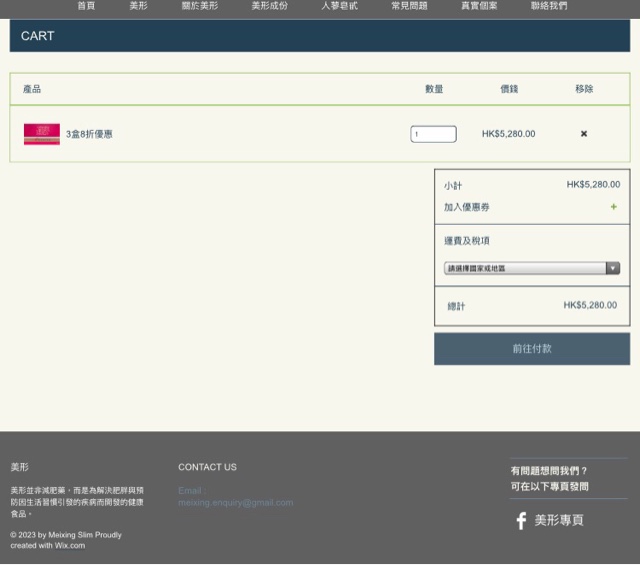Click the Wix.com footer link
Screen dimensions: 640x565
[70, 546]
